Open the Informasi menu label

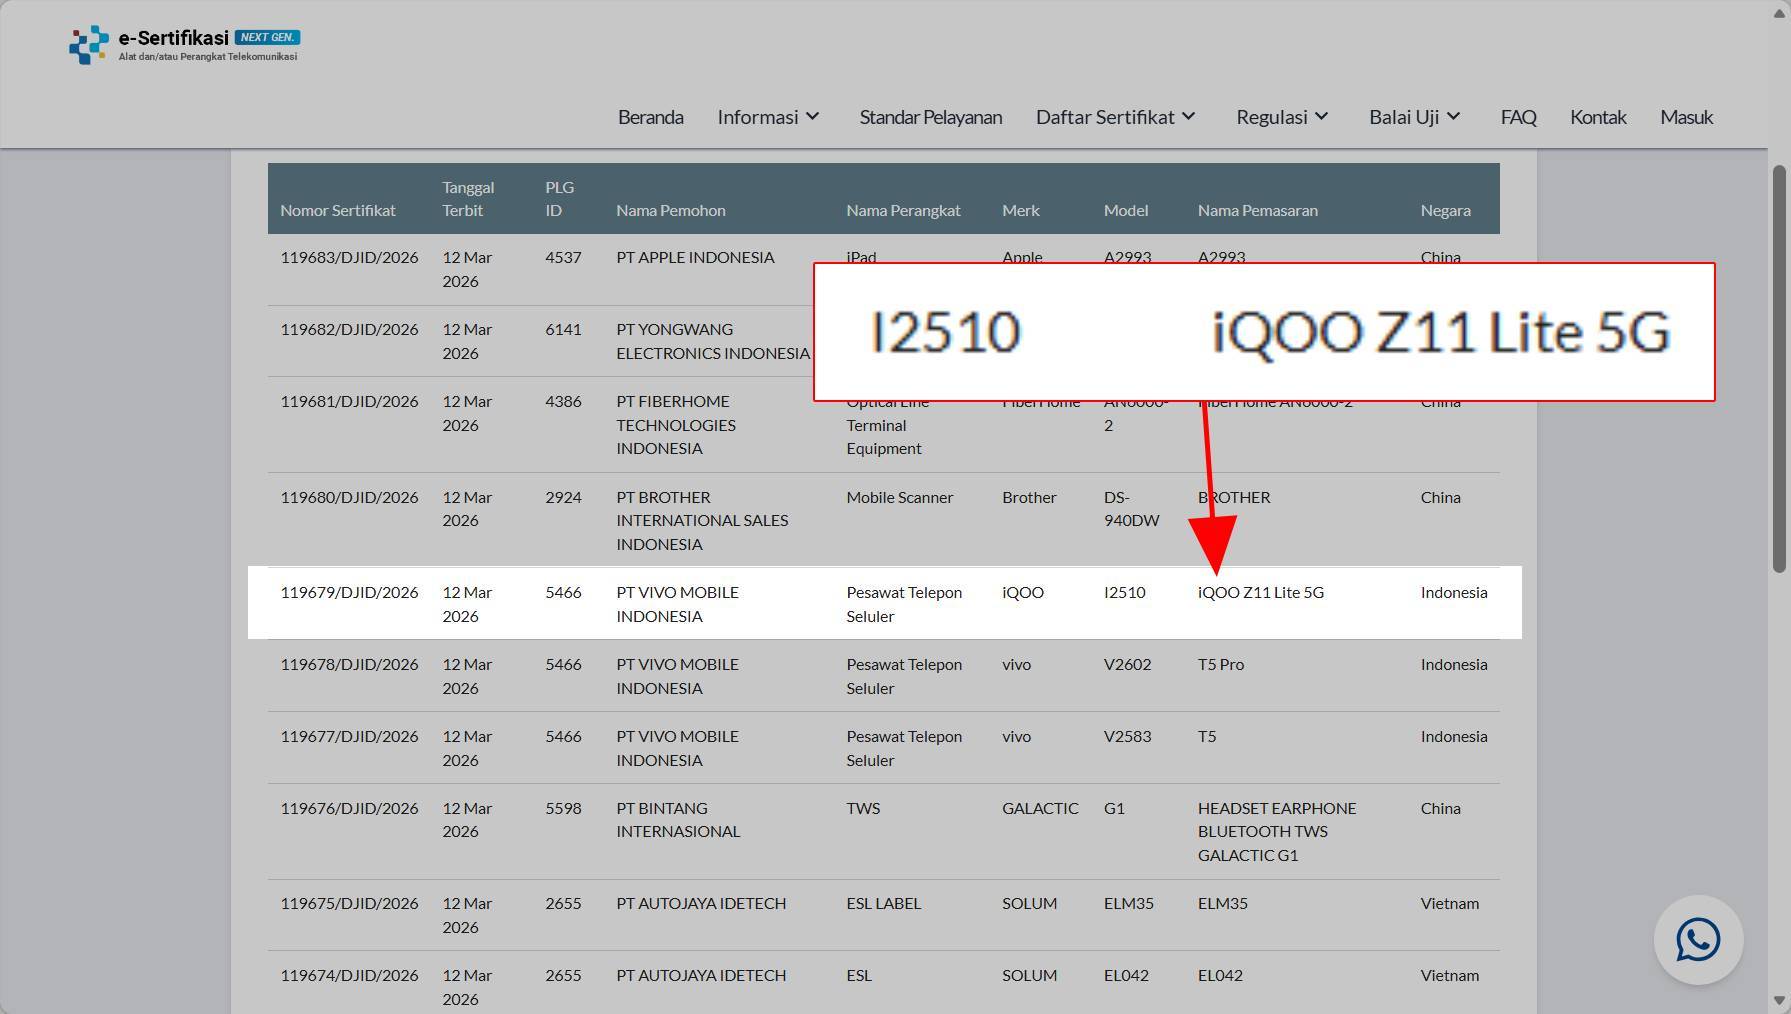click(x=758, y=117)
